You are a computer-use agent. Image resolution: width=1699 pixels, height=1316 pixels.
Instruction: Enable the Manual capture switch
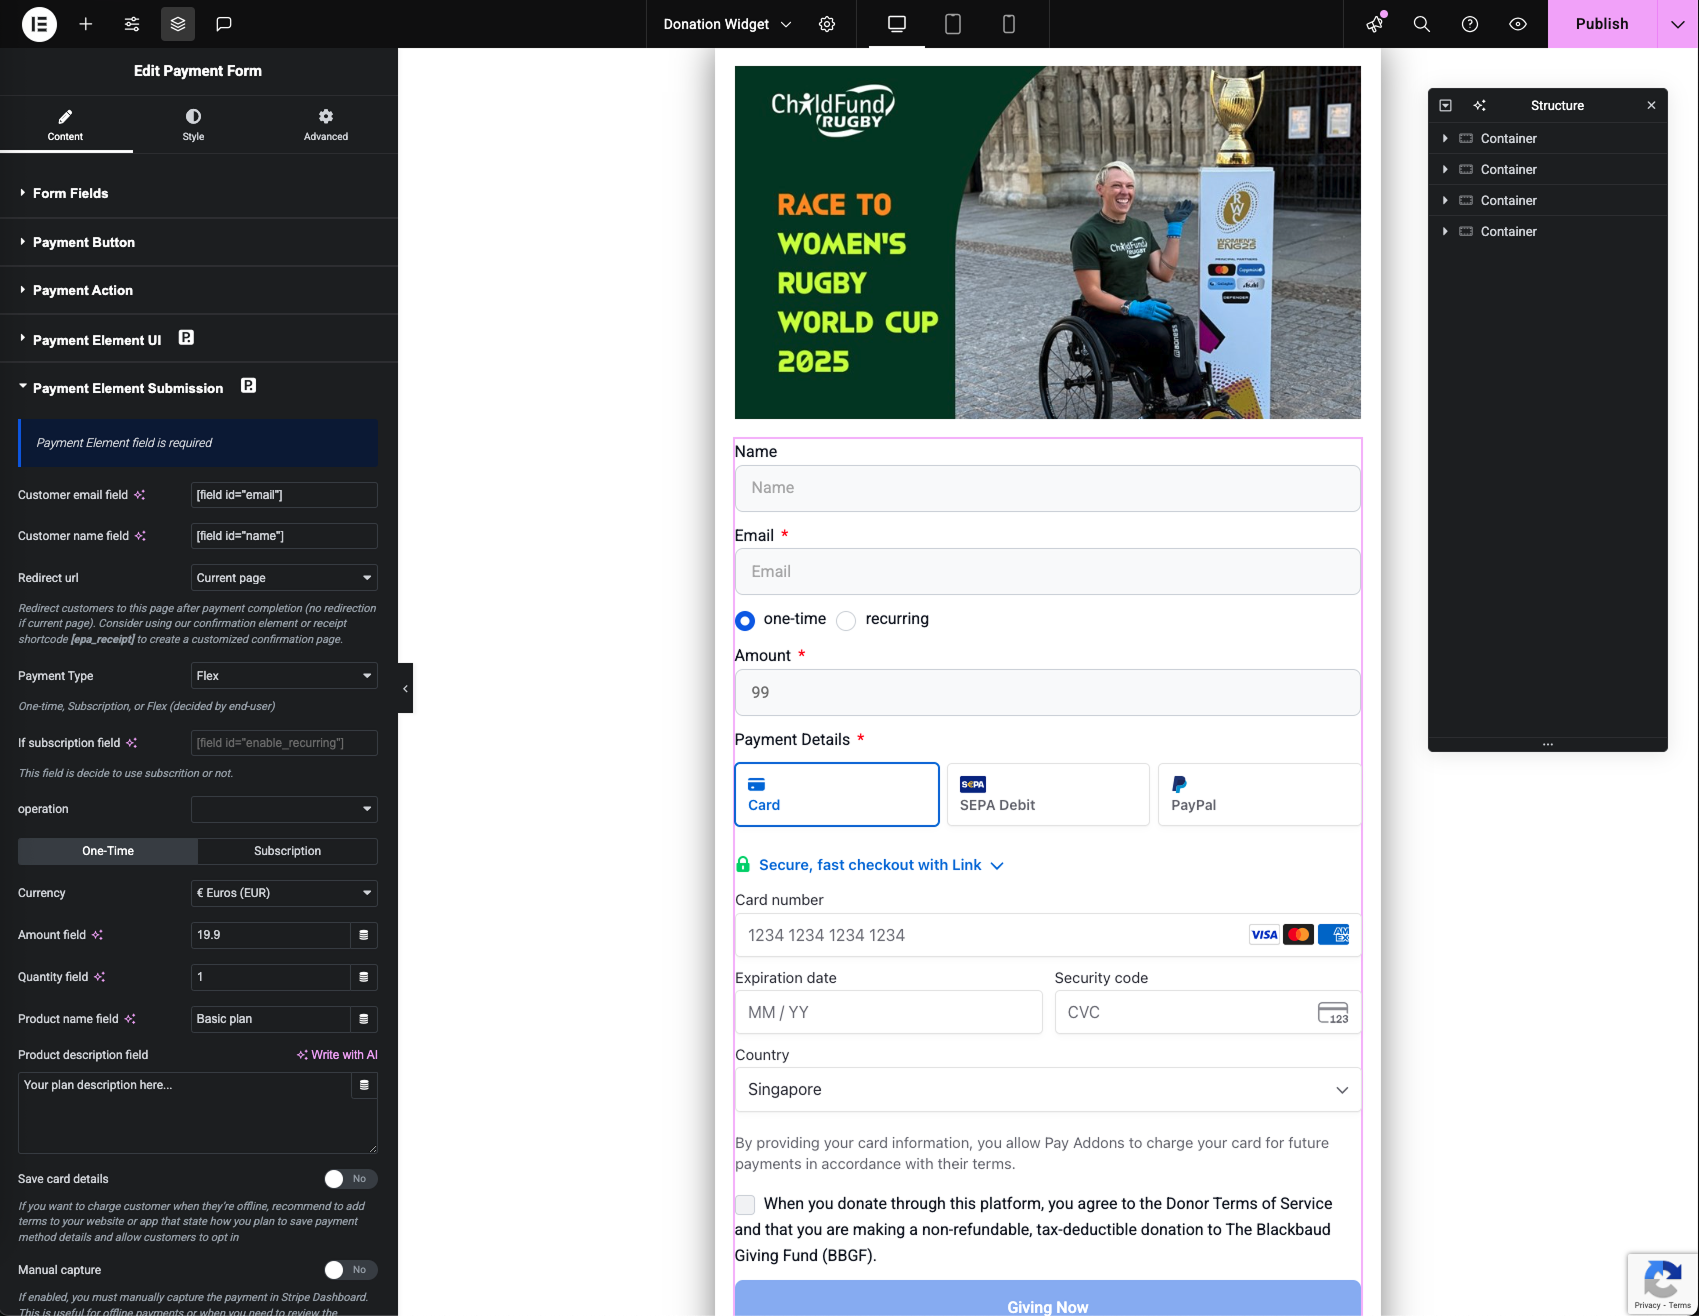350,1270
